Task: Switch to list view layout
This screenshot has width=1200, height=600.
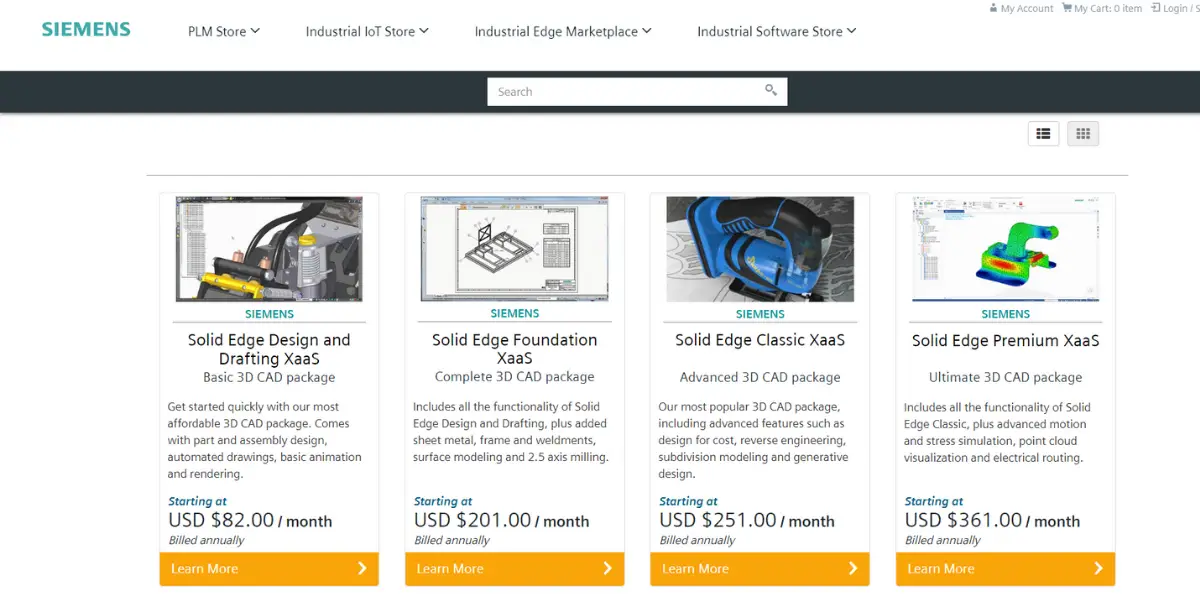Action: 1043,133
